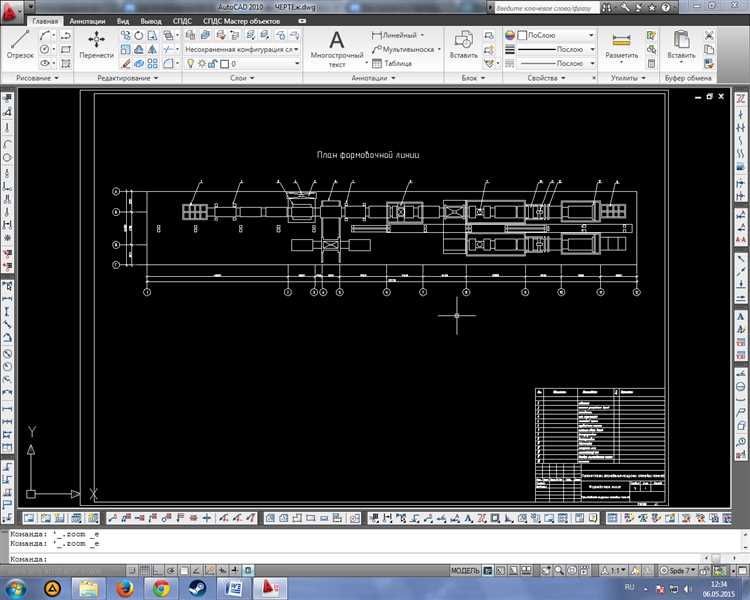Open Word from the Windows taskbar
This screenshot has height=600, width=750.
coord(233,589)
